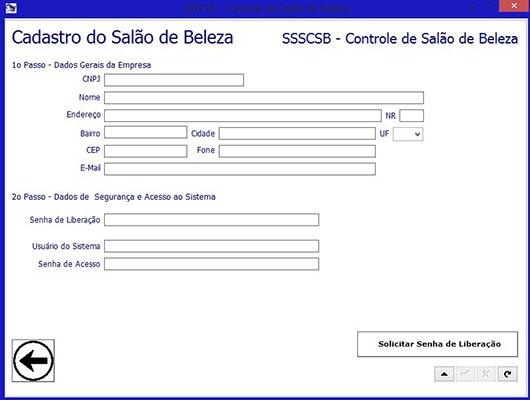
Task: Activate the NR number box
Action: pos(411,116)
